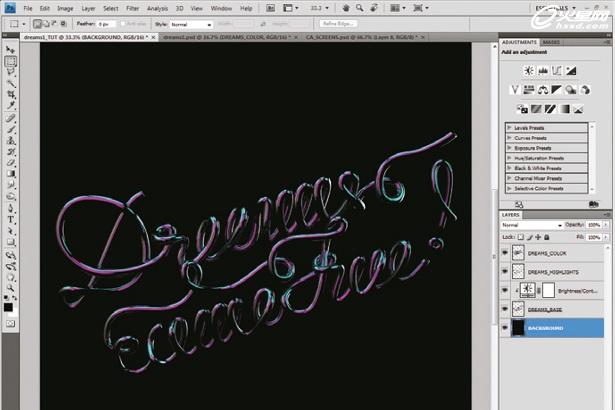Add a Photo Filter adjustment
Screen dimensions: 615x410
point(571,90)
